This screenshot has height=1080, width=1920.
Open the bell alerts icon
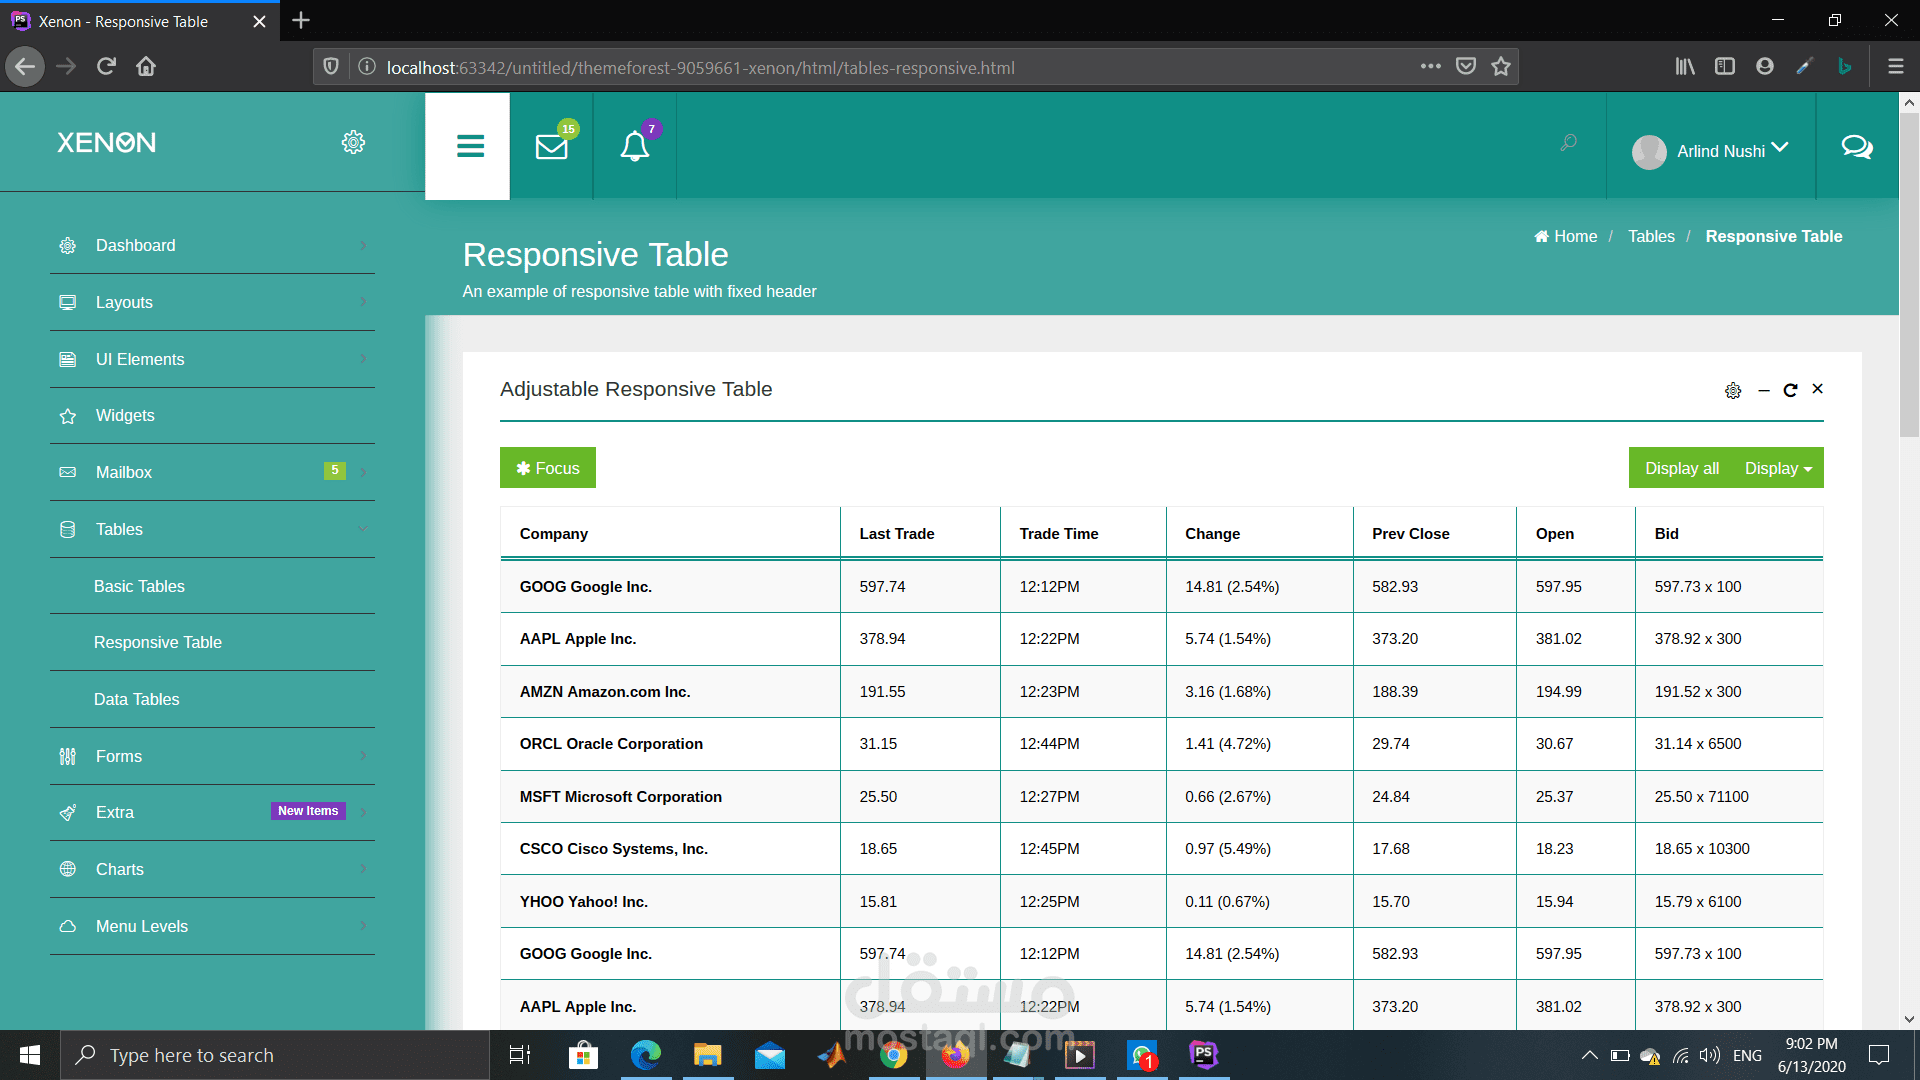point(634,147)
